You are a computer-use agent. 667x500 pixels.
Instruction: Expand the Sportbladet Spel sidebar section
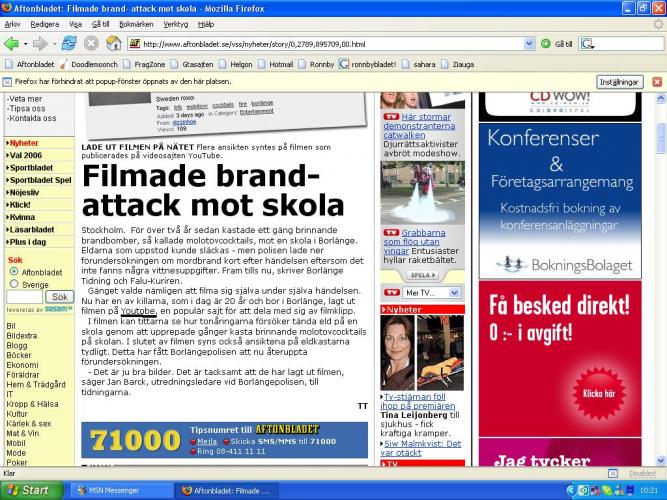coord(40,180)
